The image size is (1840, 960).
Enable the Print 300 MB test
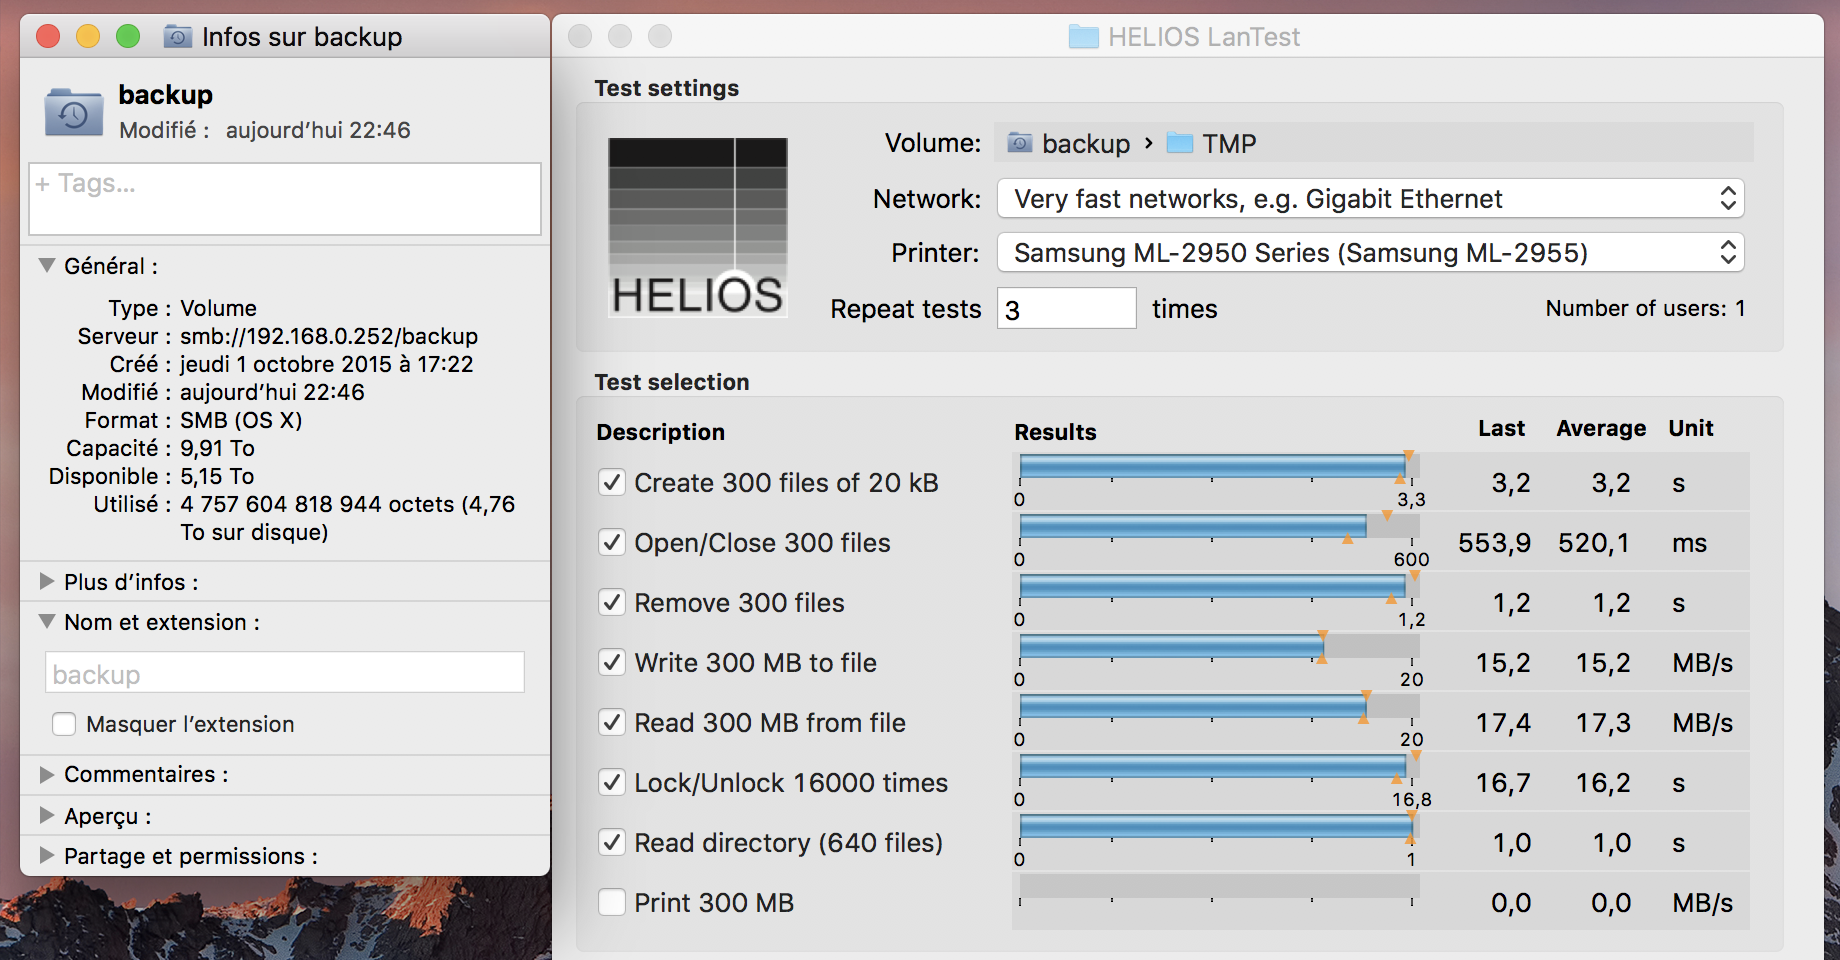pyautogui.click(x=612, y=902)
